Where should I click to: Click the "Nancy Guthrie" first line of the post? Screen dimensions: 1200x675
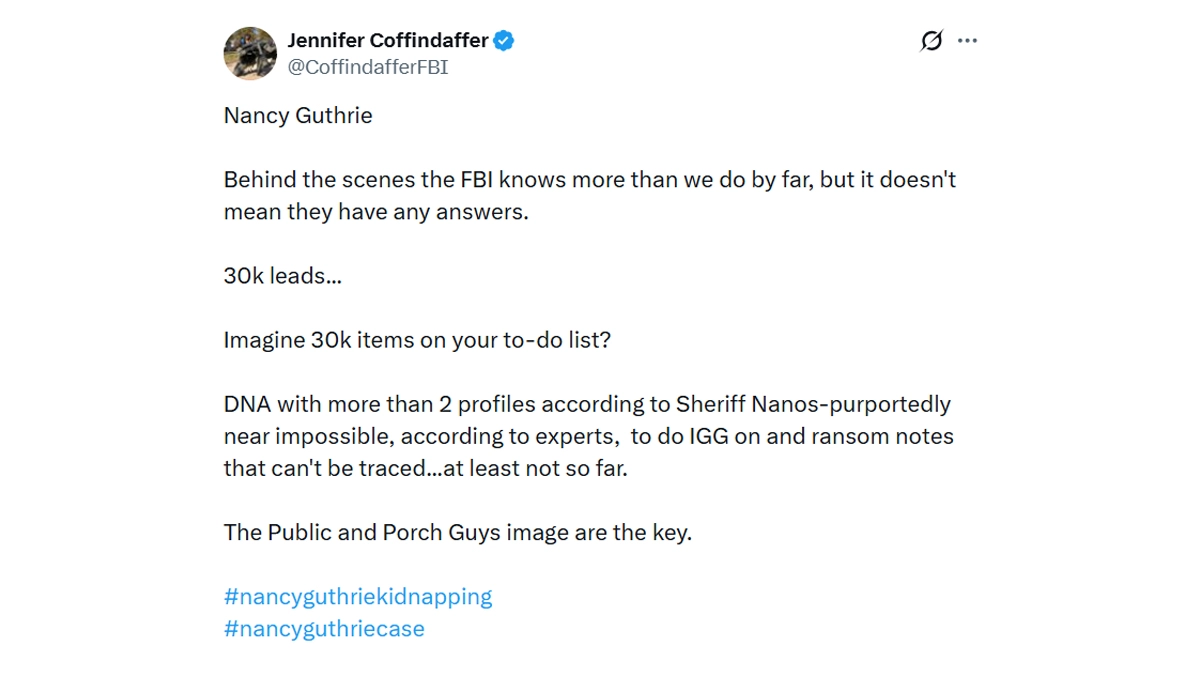pos(298,116)
